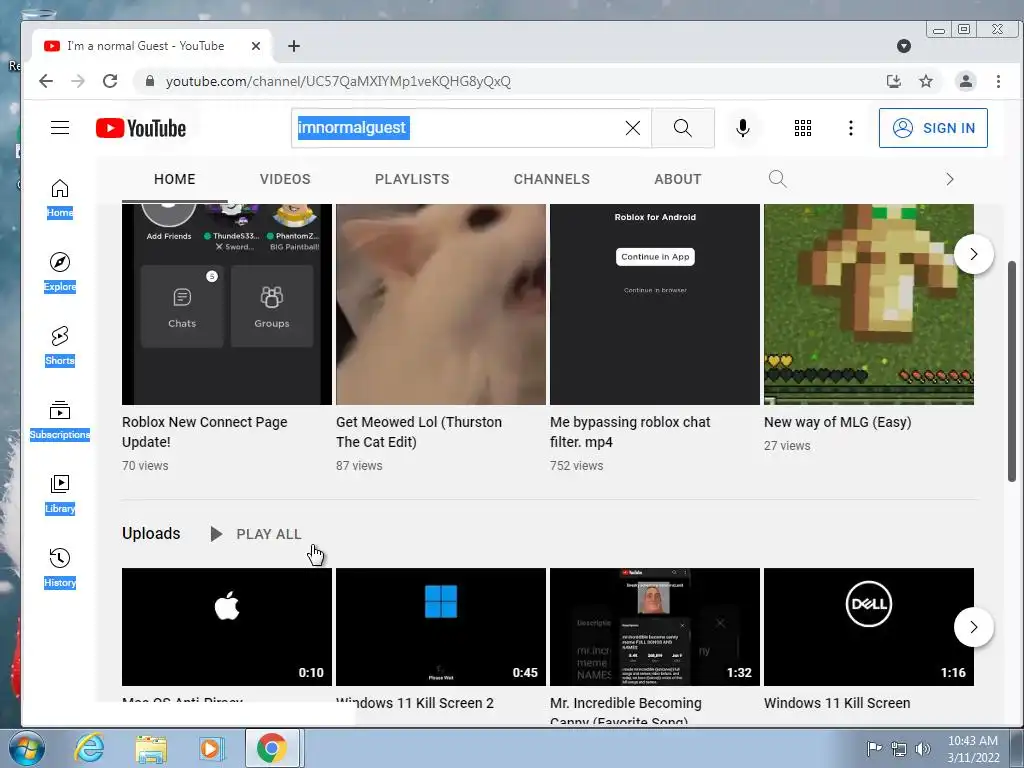
Task: Reload the page
Action: pos(110,81)
